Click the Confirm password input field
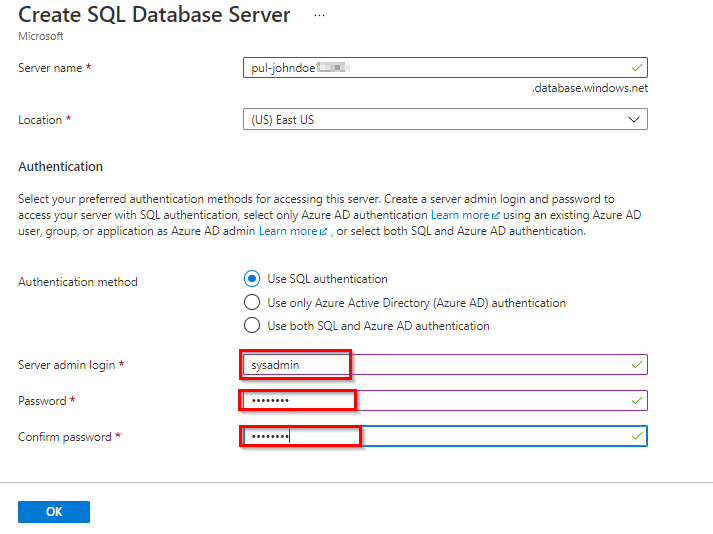Screen dimensions: 713x534 [445, 436]
